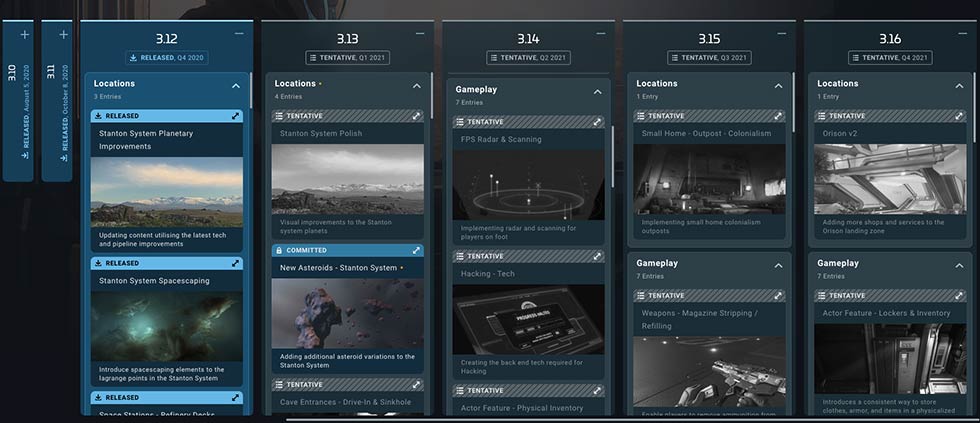The image size is (980, 423).
Task: Click the Tentative Q1 2021 status badge
Action: (x=348, y=57)
